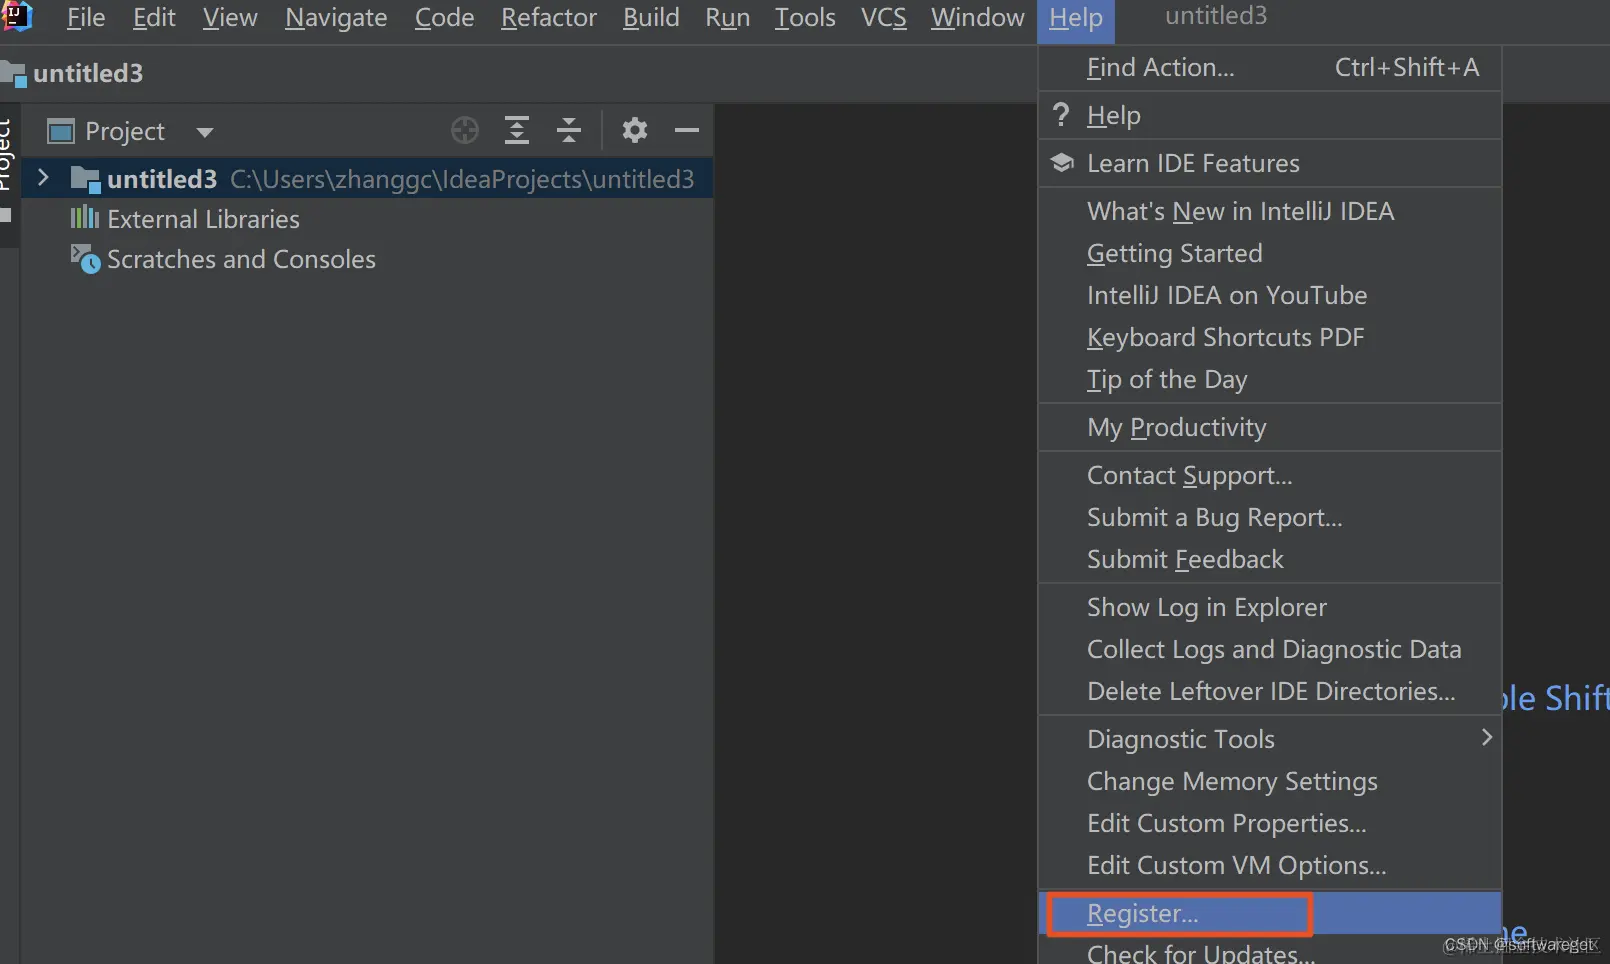Click the Collapse All icon in Project toolbar
This screenshot has width=1610, height=964.
click(x=569, y=130)
